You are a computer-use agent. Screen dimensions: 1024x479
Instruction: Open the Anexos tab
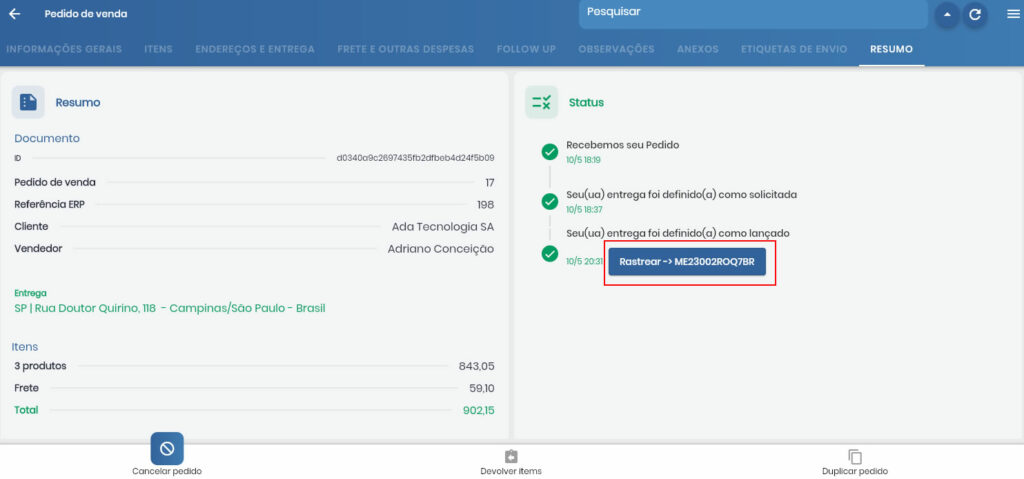pyautogui.click(x=697, y=49)
